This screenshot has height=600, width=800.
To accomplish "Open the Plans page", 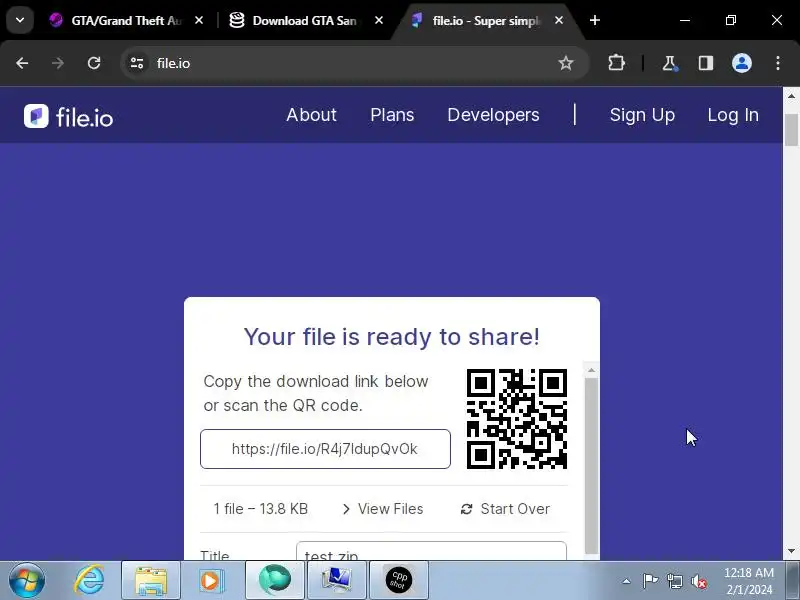I will point(392,115).
